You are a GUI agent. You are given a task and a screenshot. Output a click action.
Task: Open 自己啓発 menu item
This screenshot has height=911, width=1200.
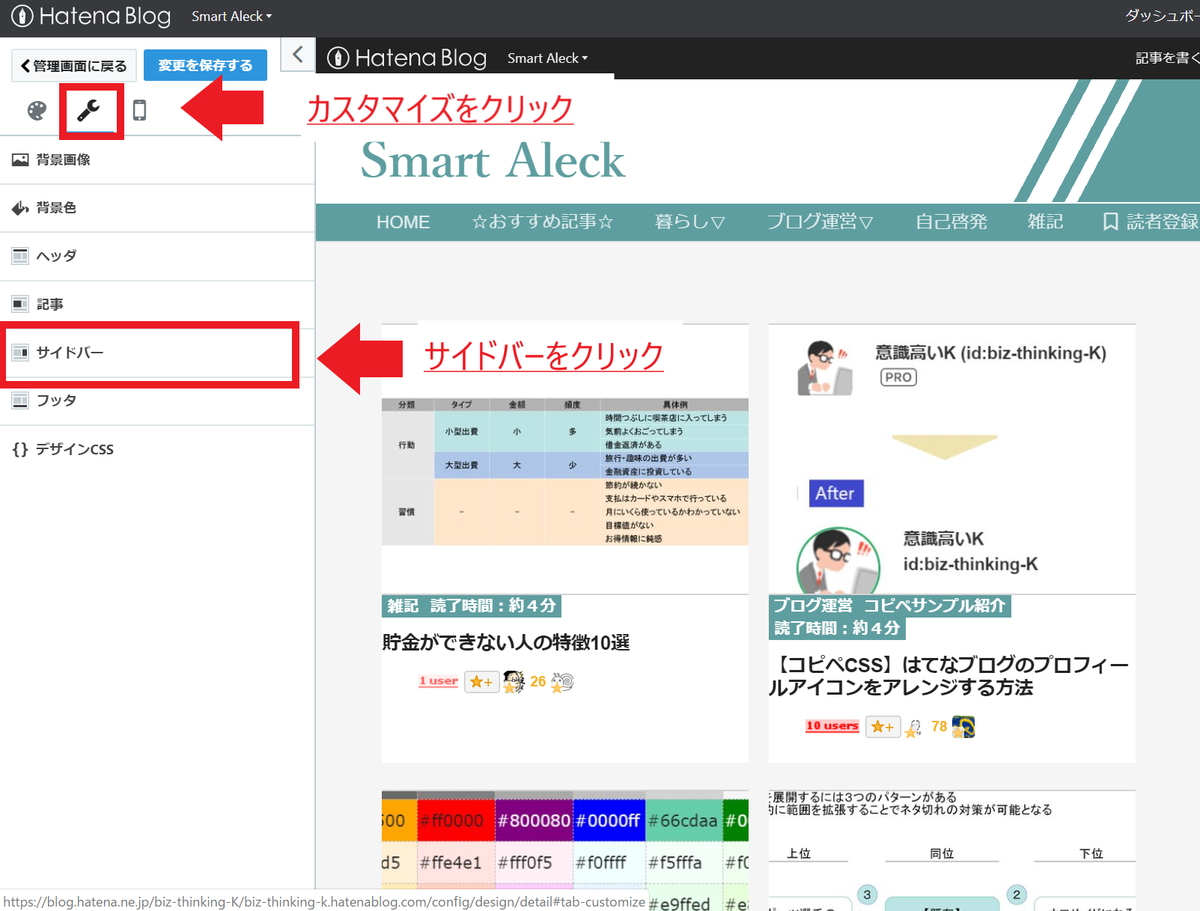pyautogui.click(x=951, y=222)
